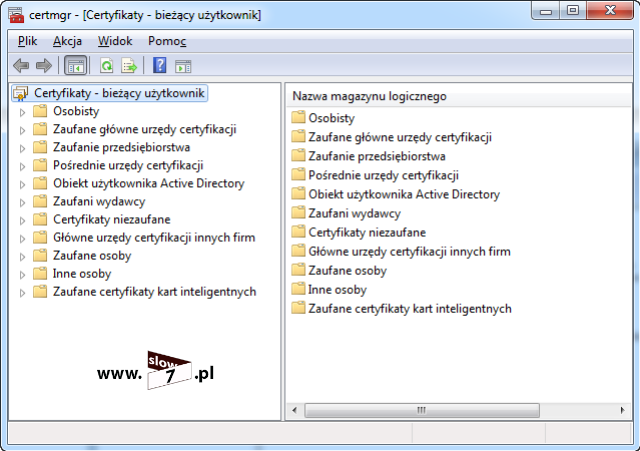Click the certmgr title bar application icon
640x451 pixels.
tap(16, 15)
